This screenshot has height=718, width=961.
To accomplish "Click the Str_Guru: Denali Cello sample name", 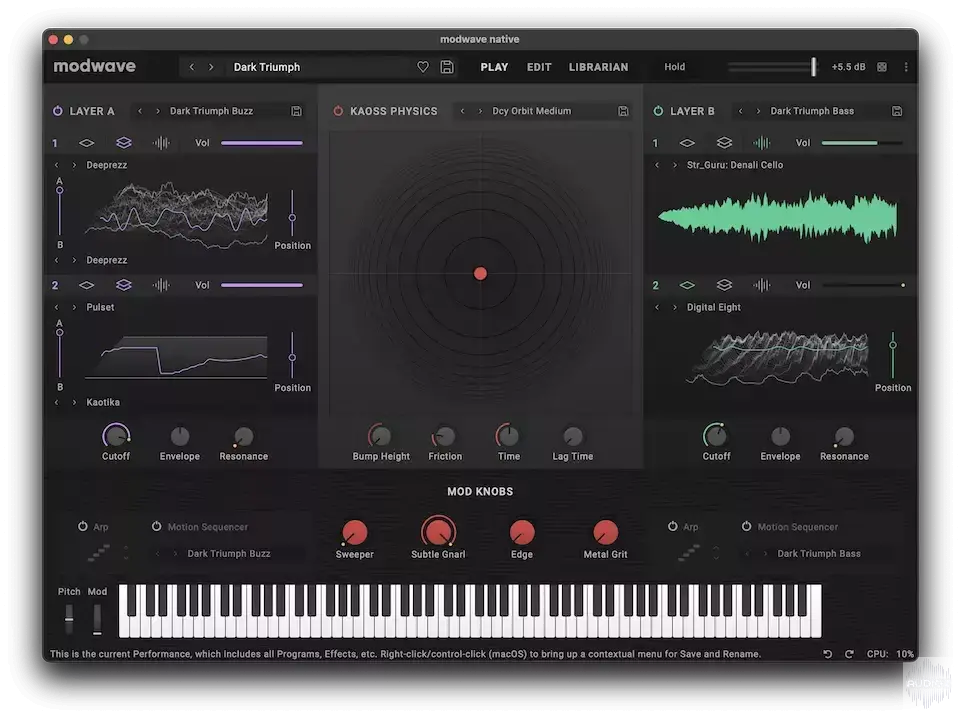I will (x=734, y=165).
